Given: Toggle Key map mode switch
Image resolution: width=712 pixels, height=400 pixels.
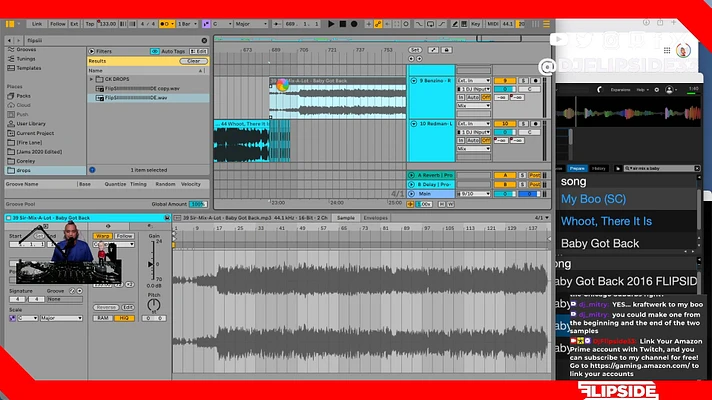Looking at the screenshot, I should click(x=475, y=24).
